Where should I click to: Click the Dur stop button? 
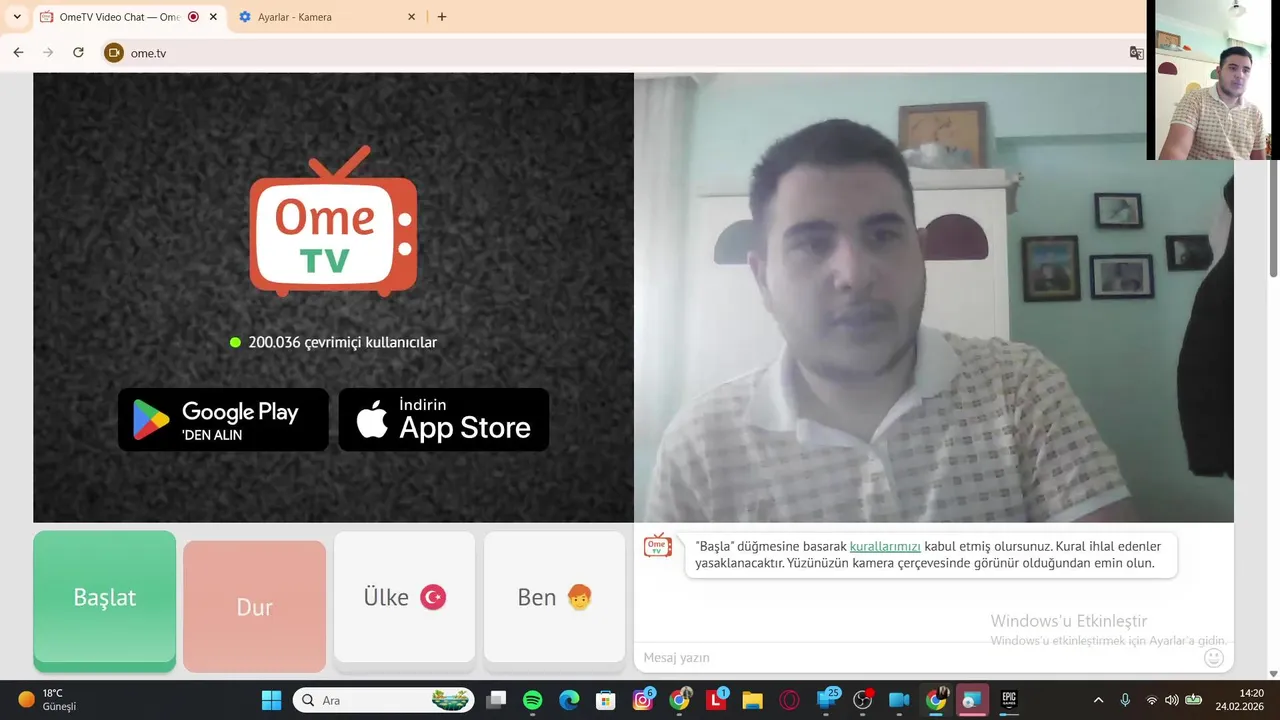[254, 607]
